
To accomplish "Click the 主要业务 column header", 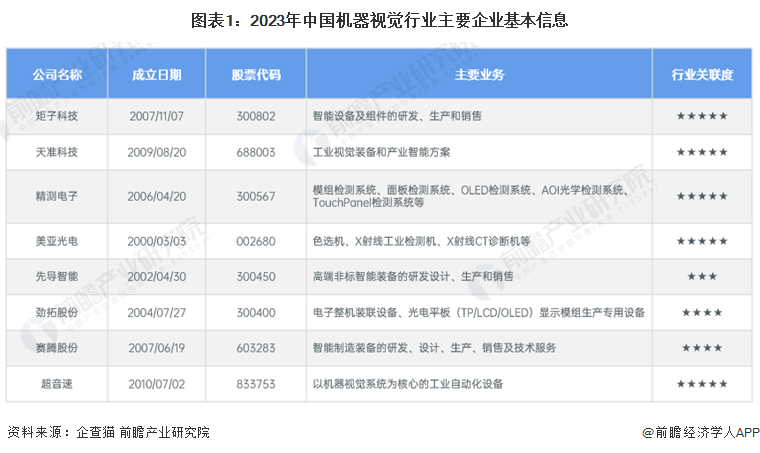I will pyautogui.click(x=479, y=75).
